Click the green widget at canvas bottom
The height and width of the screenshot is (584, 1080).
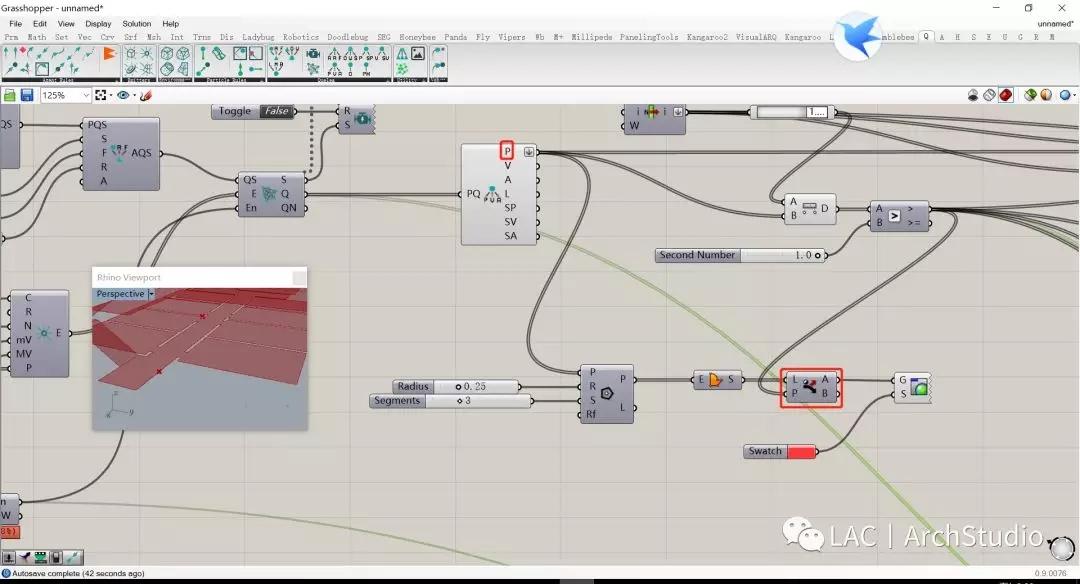pos(41,557)
